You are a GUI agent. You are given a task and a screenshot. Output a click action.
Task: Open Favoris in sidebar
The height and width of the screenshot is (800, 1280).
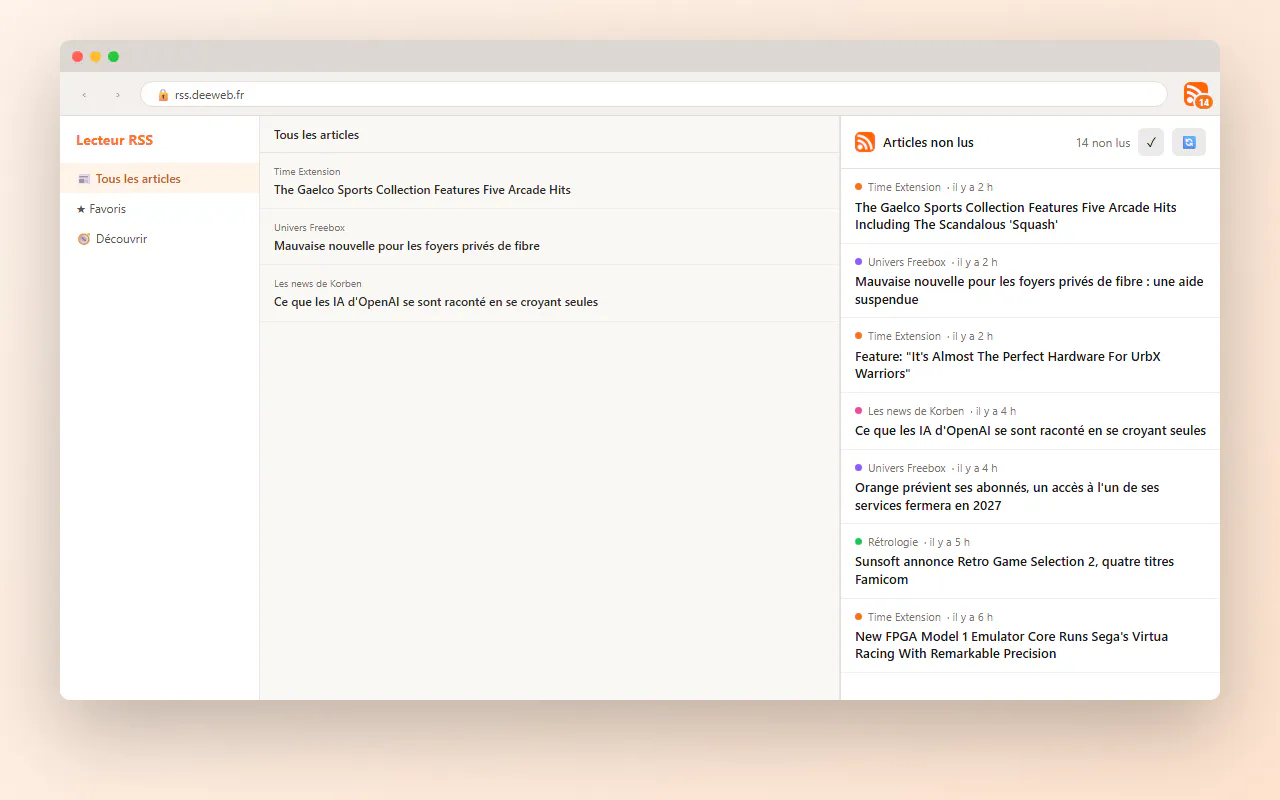tap(159, 209)
